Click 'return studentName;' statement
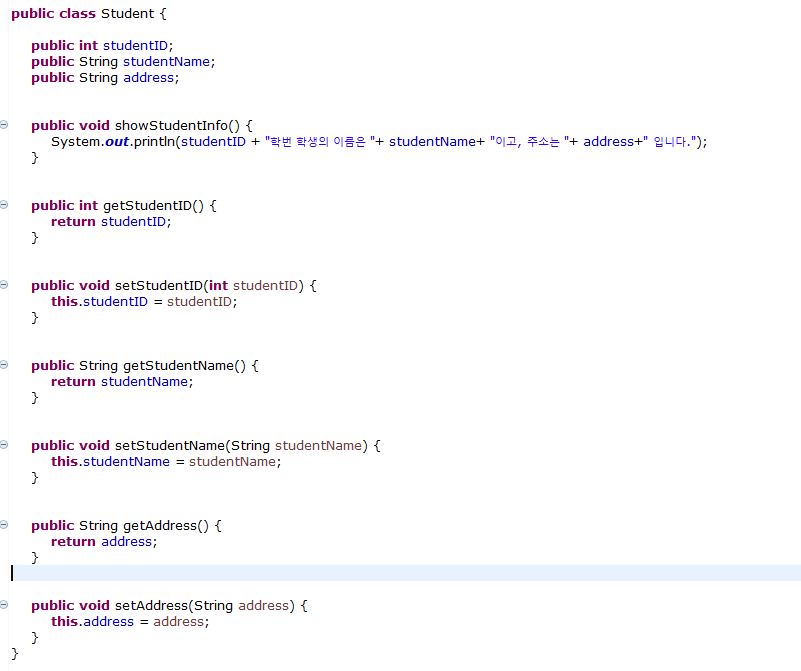 [x=122, y=381]
